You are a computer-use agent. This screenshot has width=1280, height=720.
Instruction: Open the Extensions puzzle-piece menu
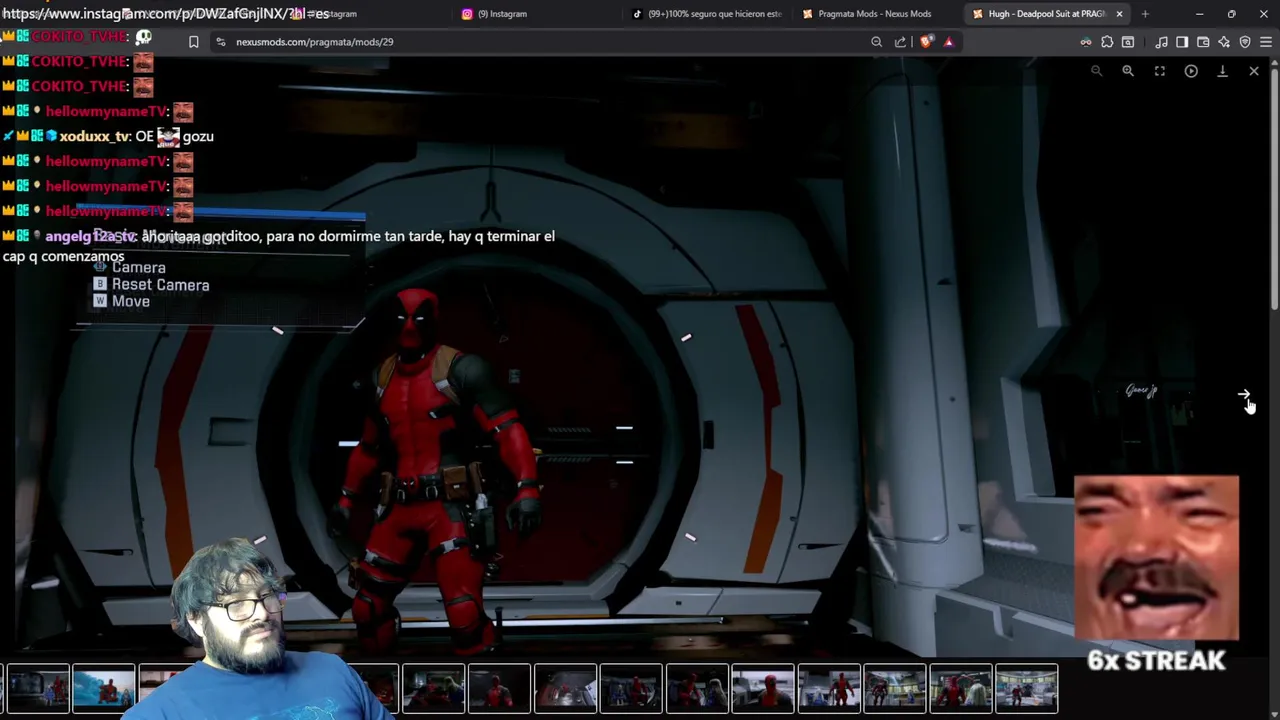pos(1107,42)
